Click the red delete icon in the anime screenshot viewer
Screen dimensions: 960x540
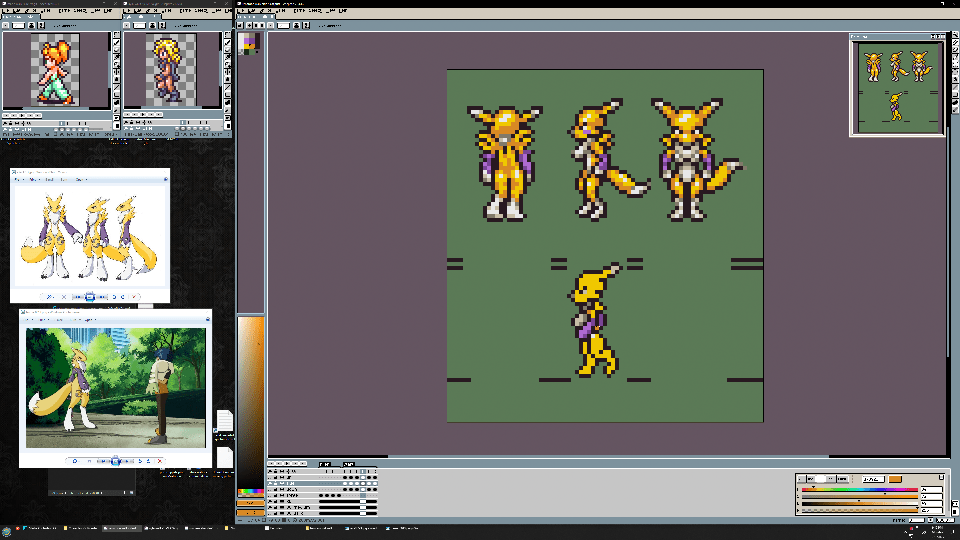(160, 461)
